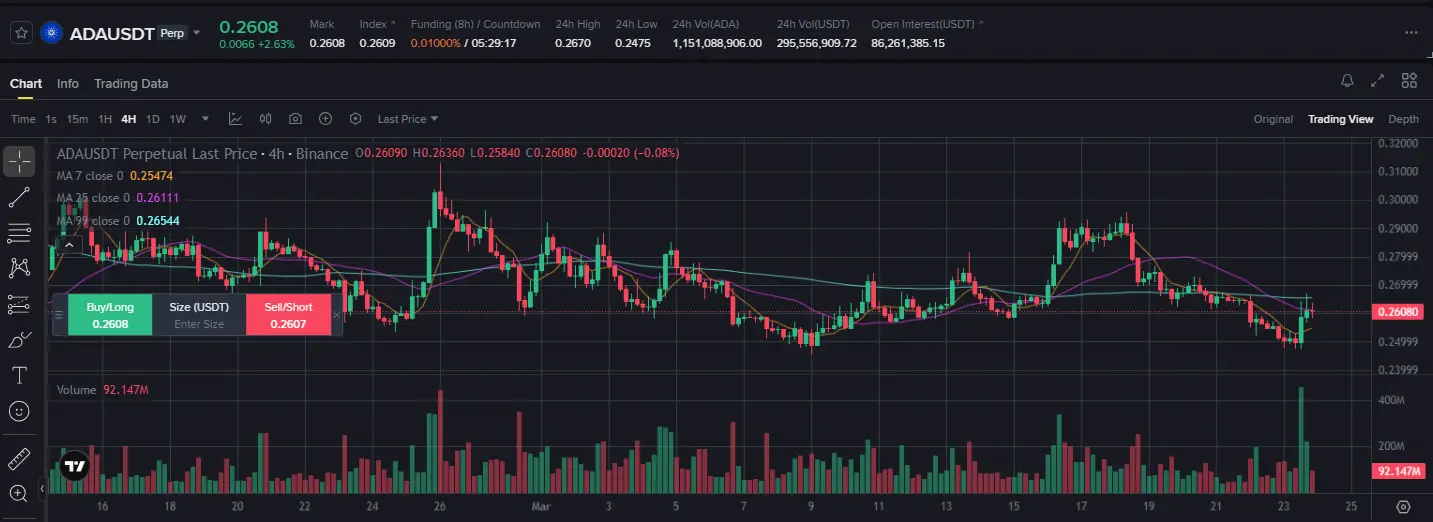Click the Volume 92.147M legend
Image resolution: width=1433 pixels, height=522 pixels.
(103, 390)
